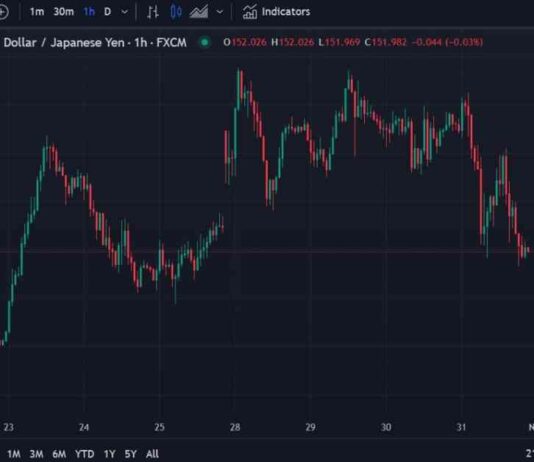Switch to the D daily timeframe
This screenshot has width=534, height=462.
tap(107, 12)
